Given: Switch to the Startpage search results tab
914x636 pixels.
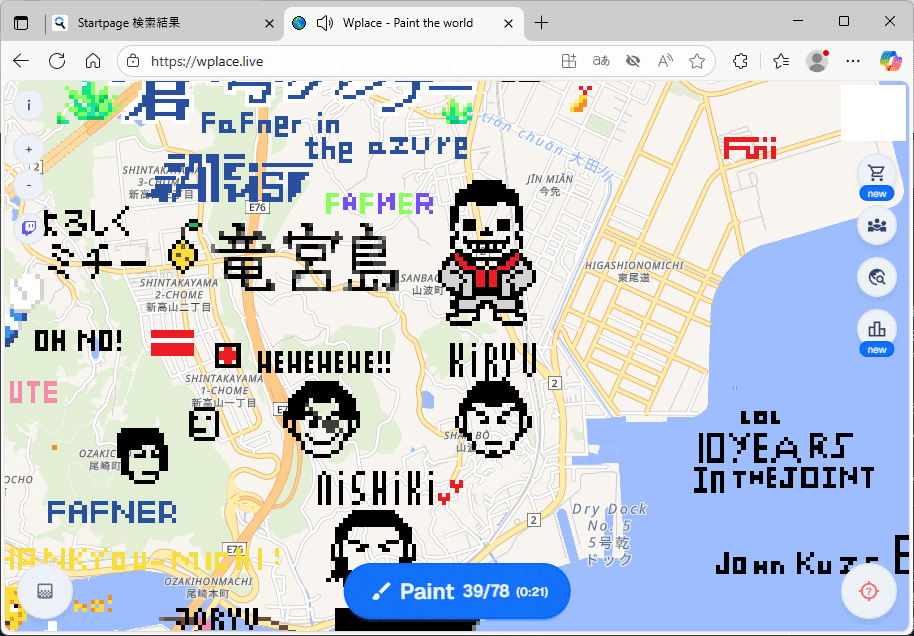Looking at the screenshot, I should coord(160,22).
